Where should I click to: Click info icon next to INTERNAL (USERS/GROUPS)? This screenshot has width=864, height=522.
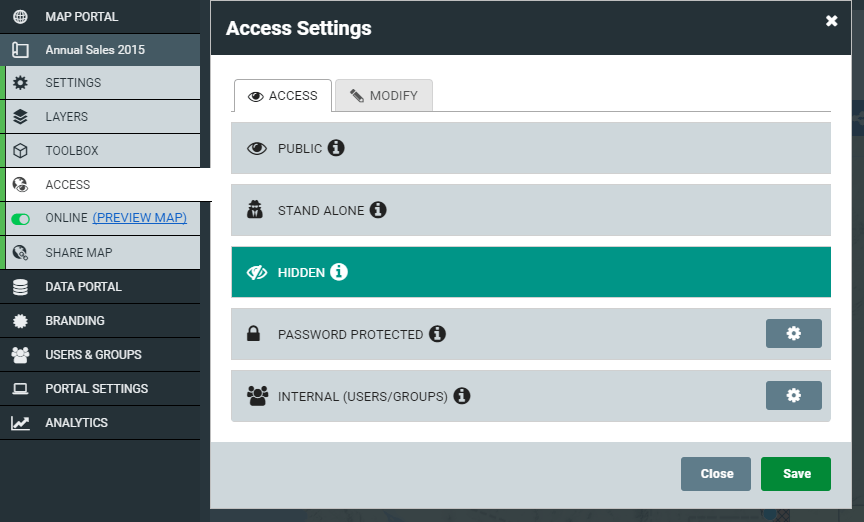pyautogui.click(x=462, y=396)
